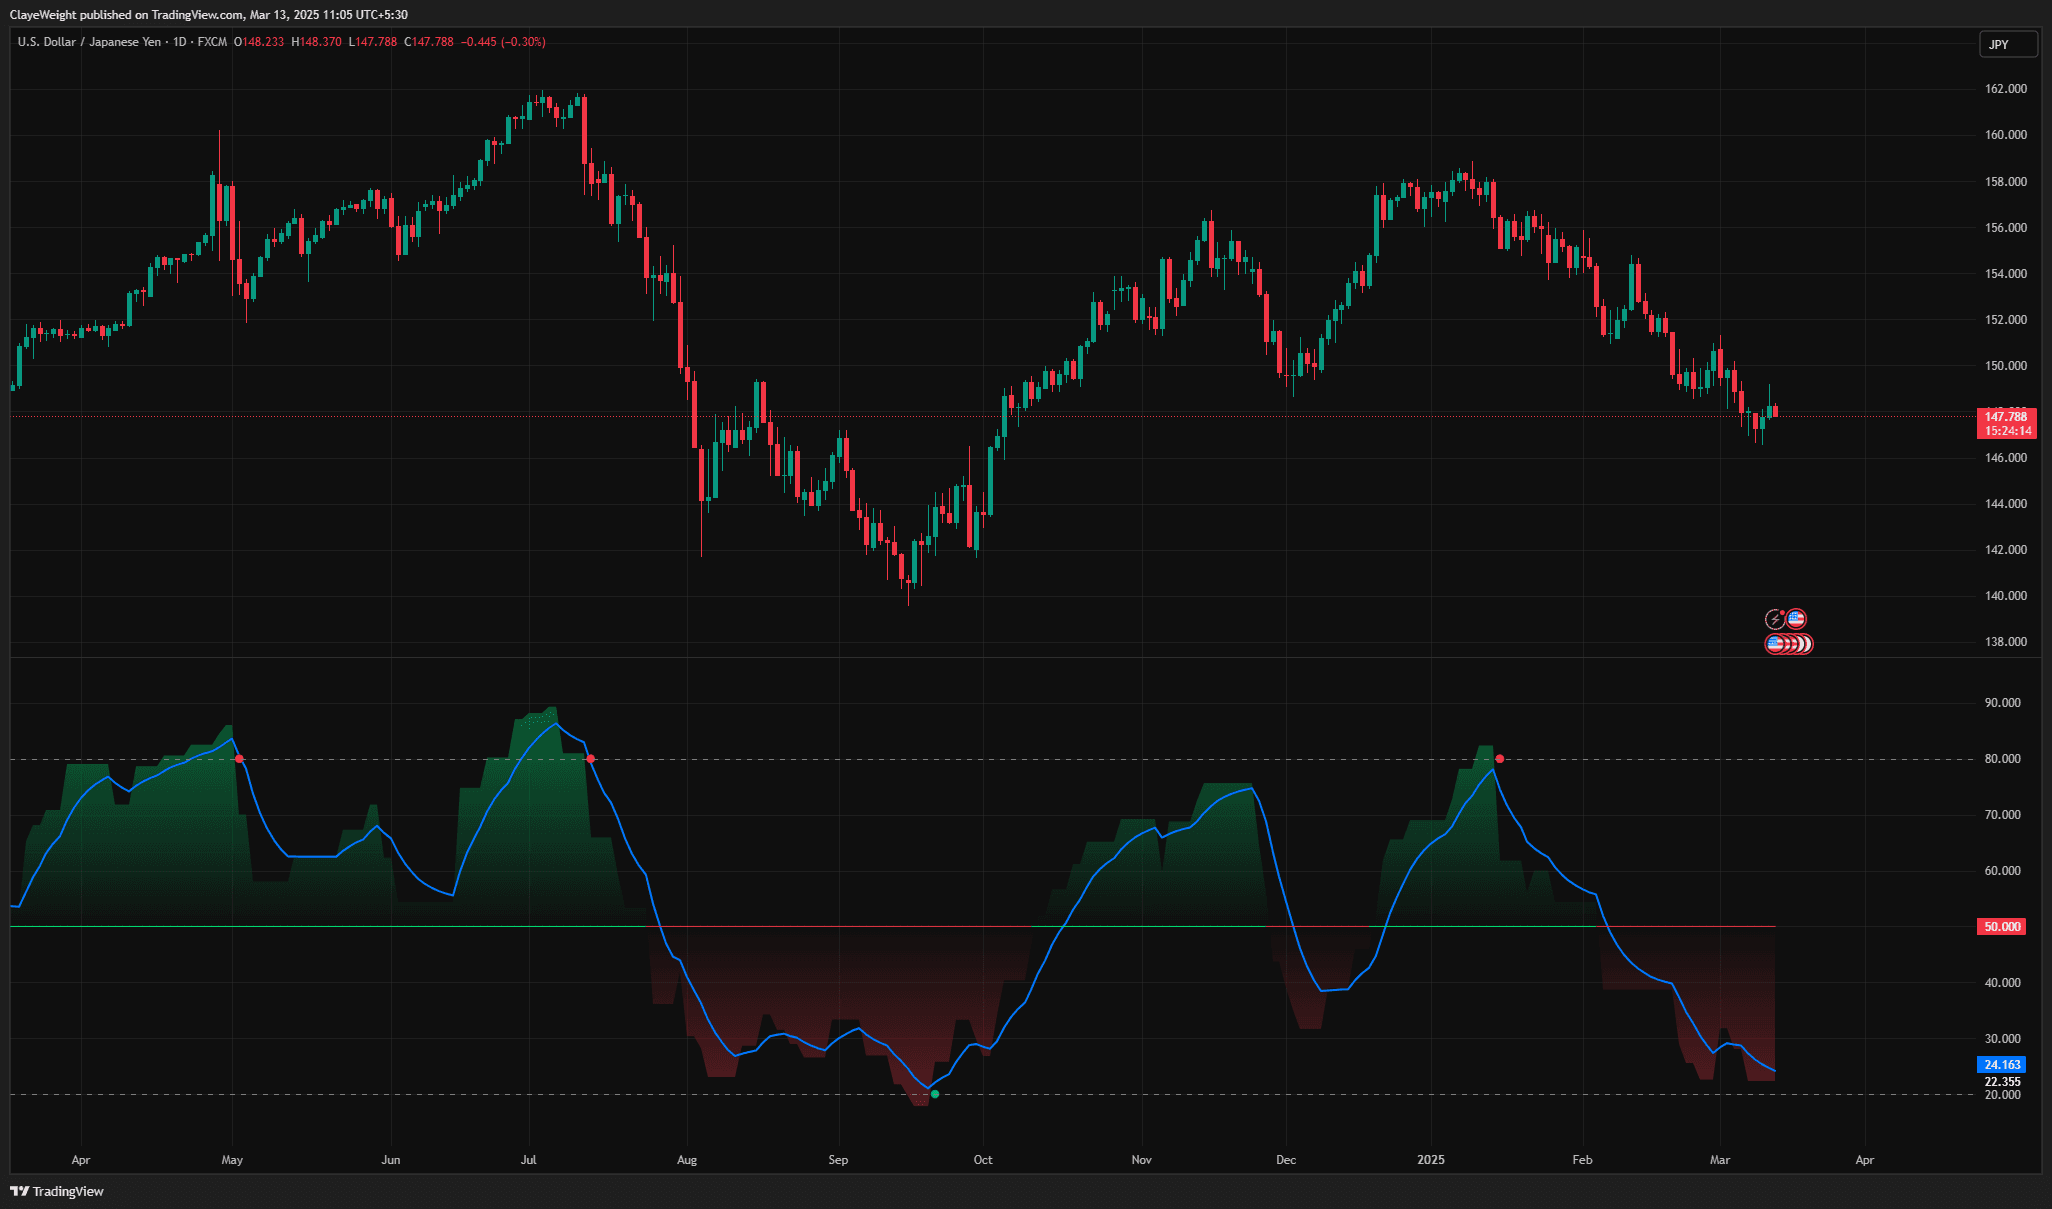The width and height of the screenshot is (2052, 1209).
Task: Click the 2025 label on the time axis
Action: [x=1430, y=1160]
